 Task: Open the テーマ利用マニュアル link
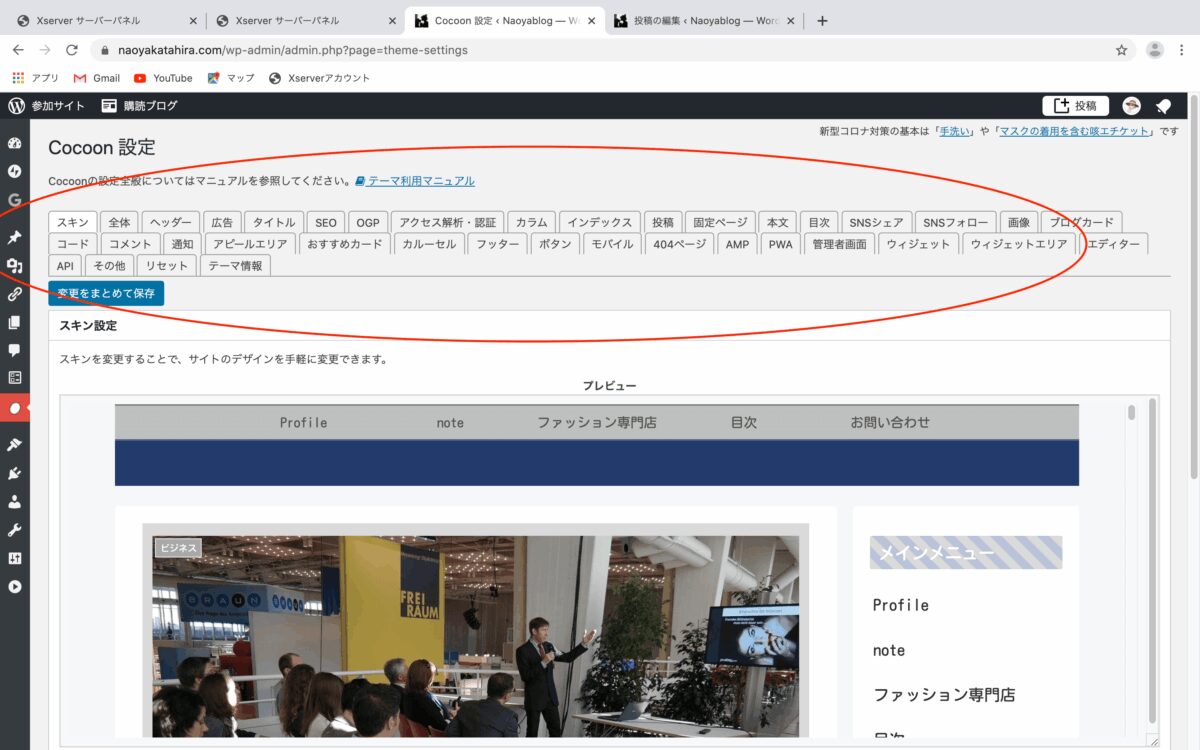pyautogui.click(x=415, y=181)
